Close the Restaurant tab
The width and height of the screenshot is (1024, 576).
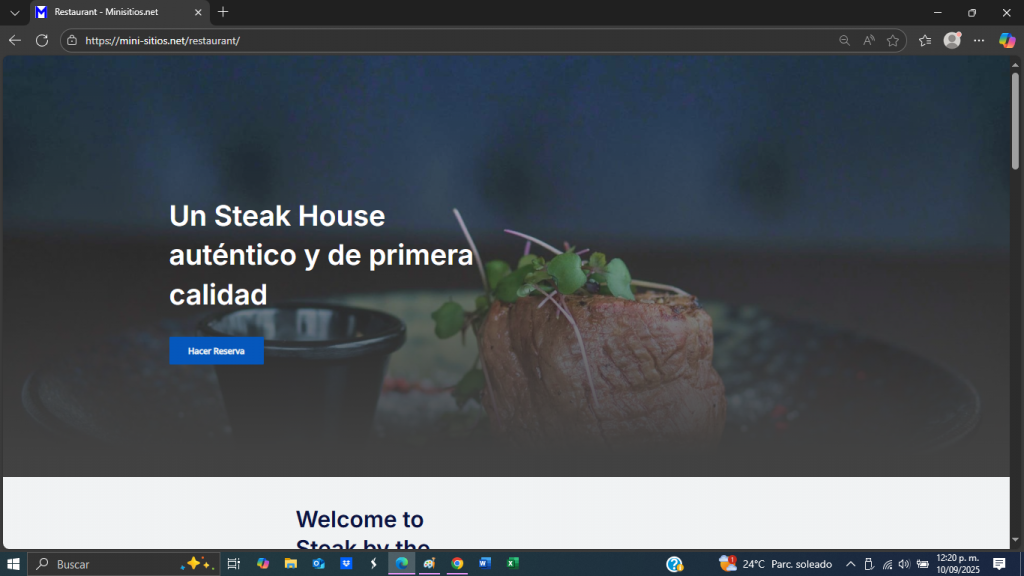click(x=198, y=12)
